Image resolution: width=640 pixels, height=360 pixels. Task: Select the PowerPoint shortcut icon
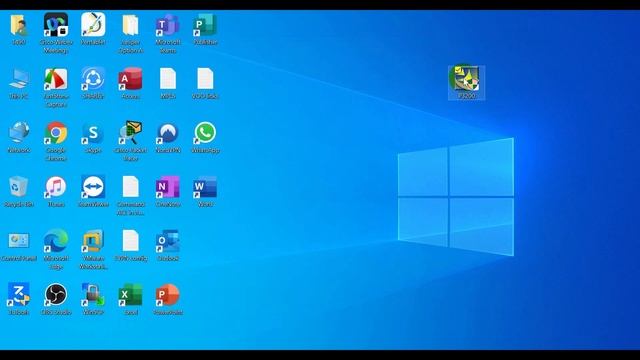pyautogui.click(x=168, y=295)
